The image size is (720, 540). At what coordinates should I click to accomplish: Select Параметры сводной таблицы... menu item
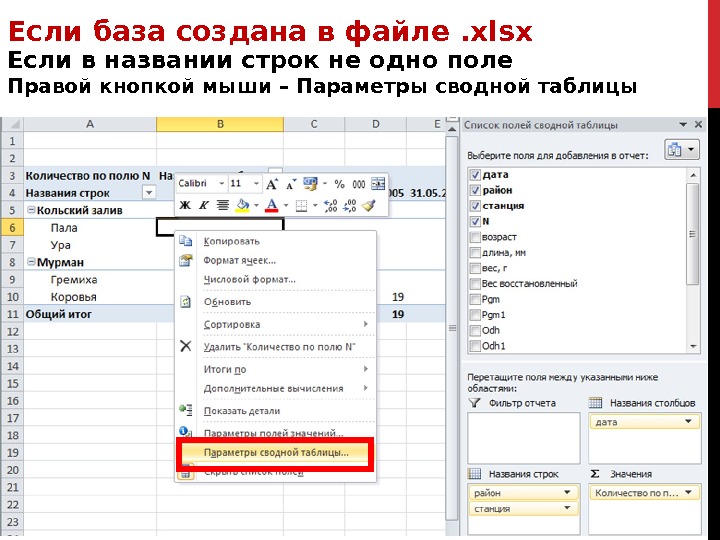[276, 452]
